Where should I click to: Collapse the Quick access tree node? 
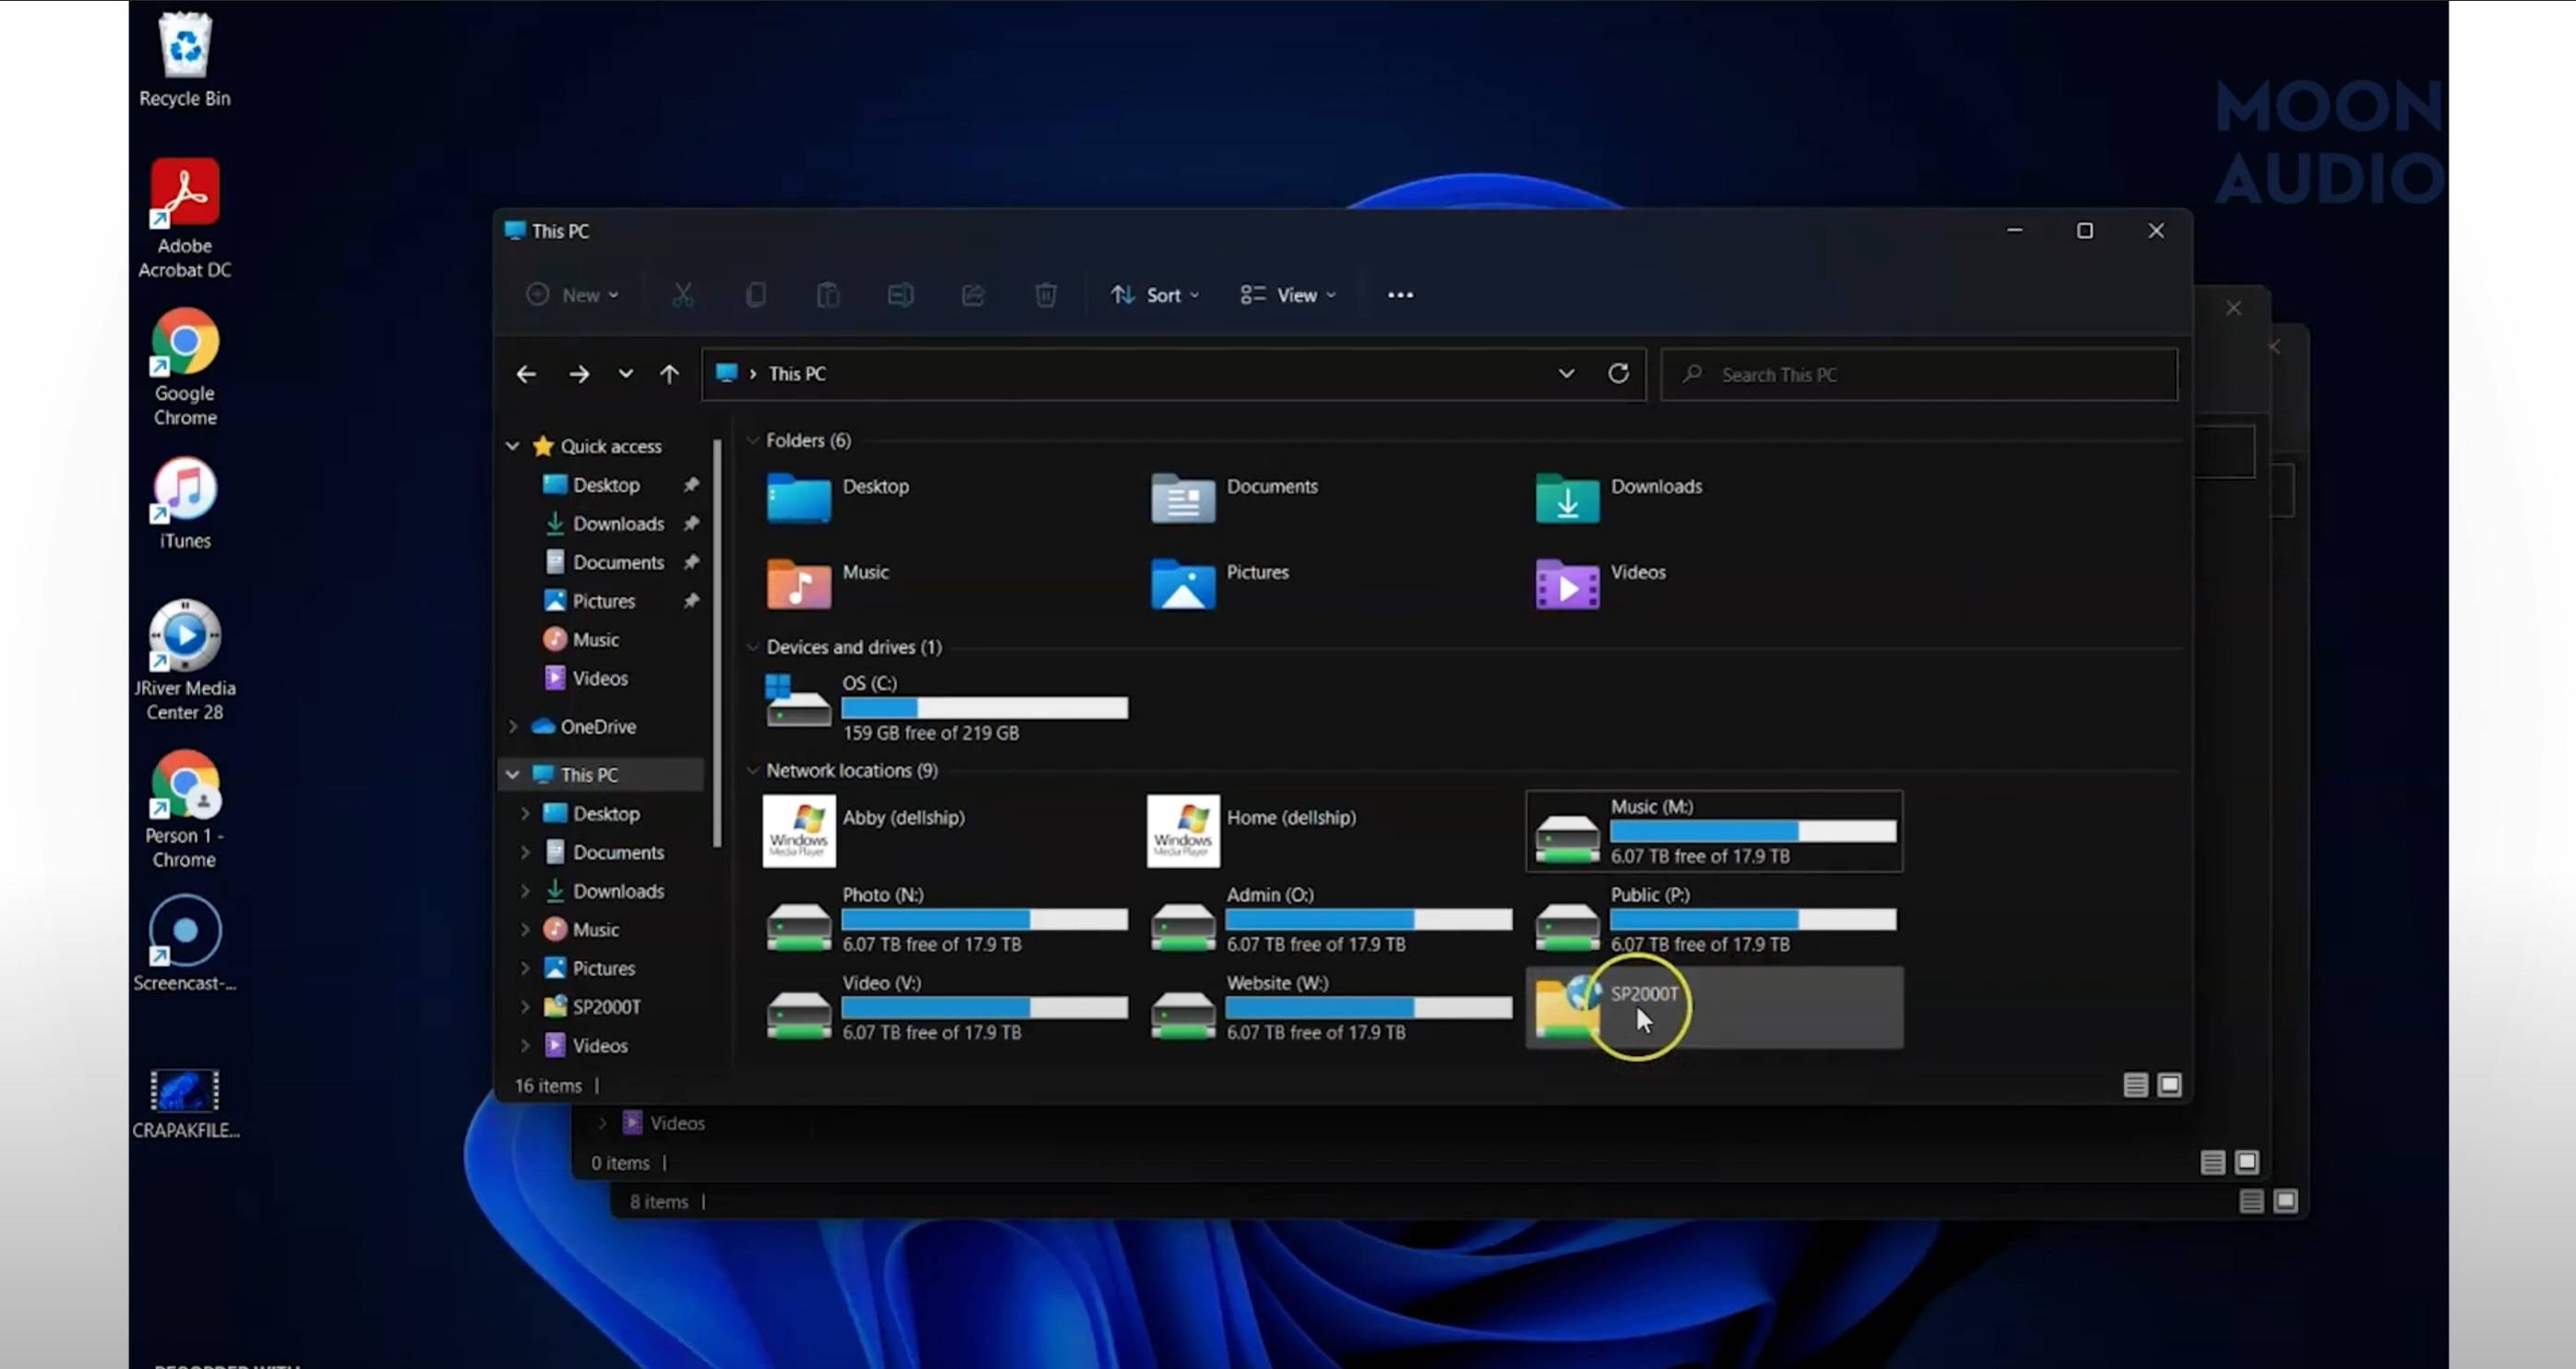pyautogui.click(x=512, y=446)
